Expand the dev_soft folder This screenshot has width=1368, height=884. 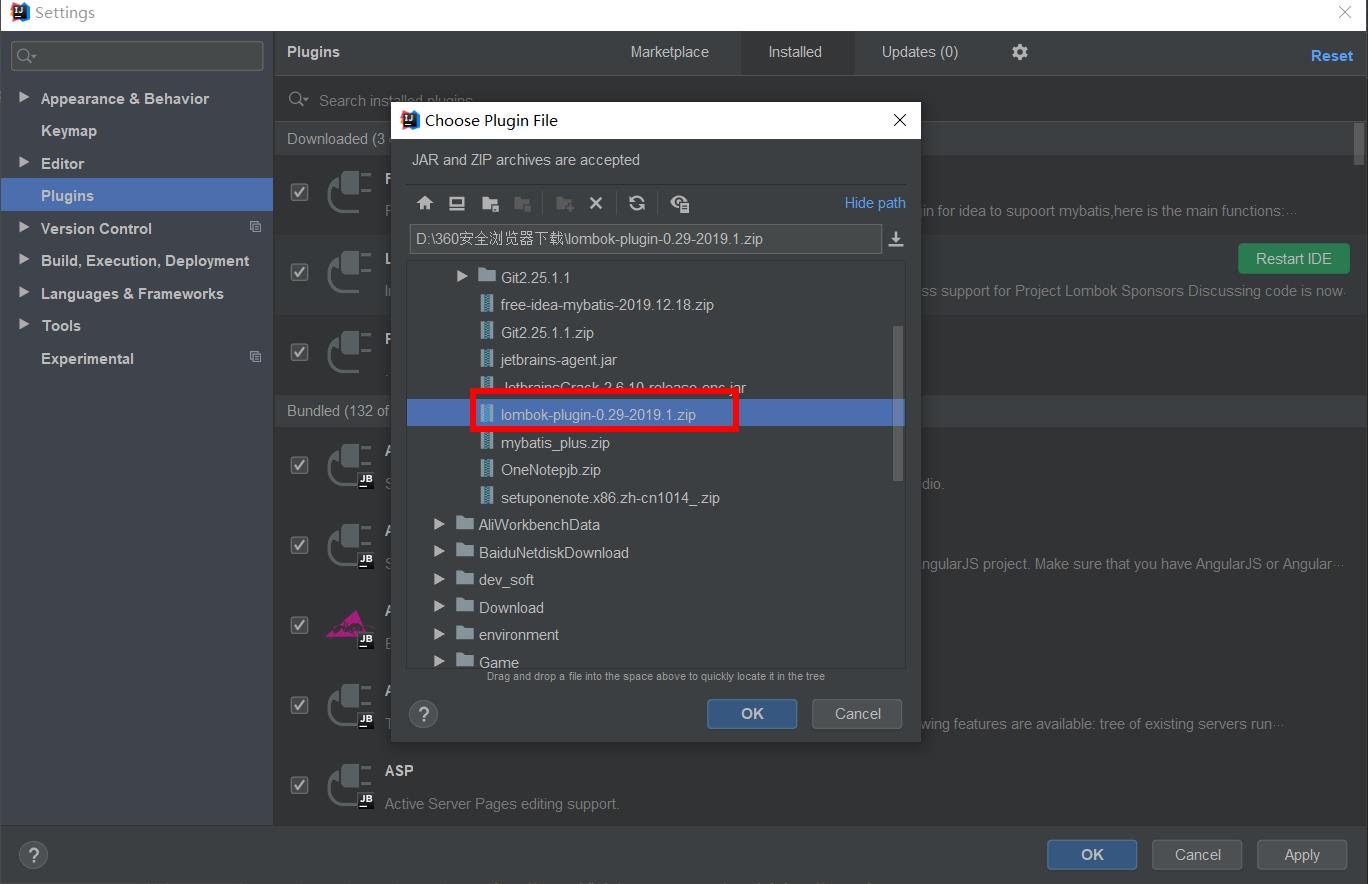(439, 578)
